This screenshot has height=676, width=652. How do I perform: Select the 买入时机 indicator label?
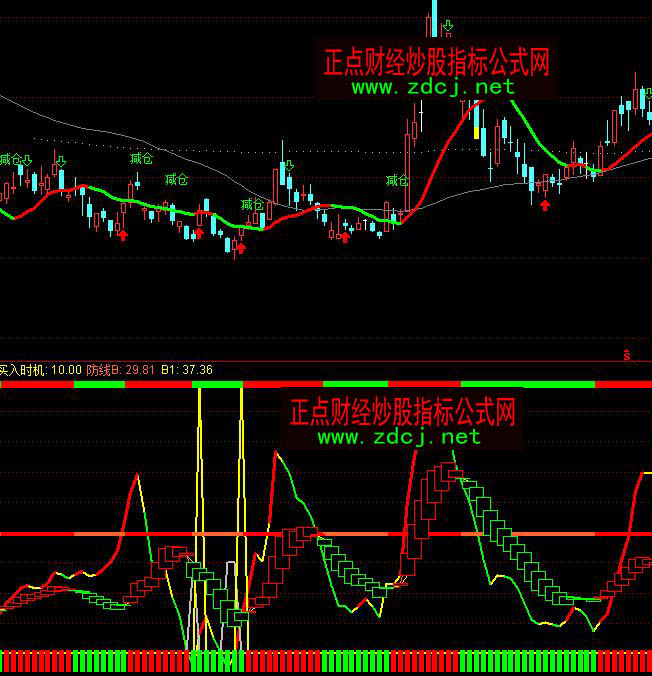pos(24,370)
